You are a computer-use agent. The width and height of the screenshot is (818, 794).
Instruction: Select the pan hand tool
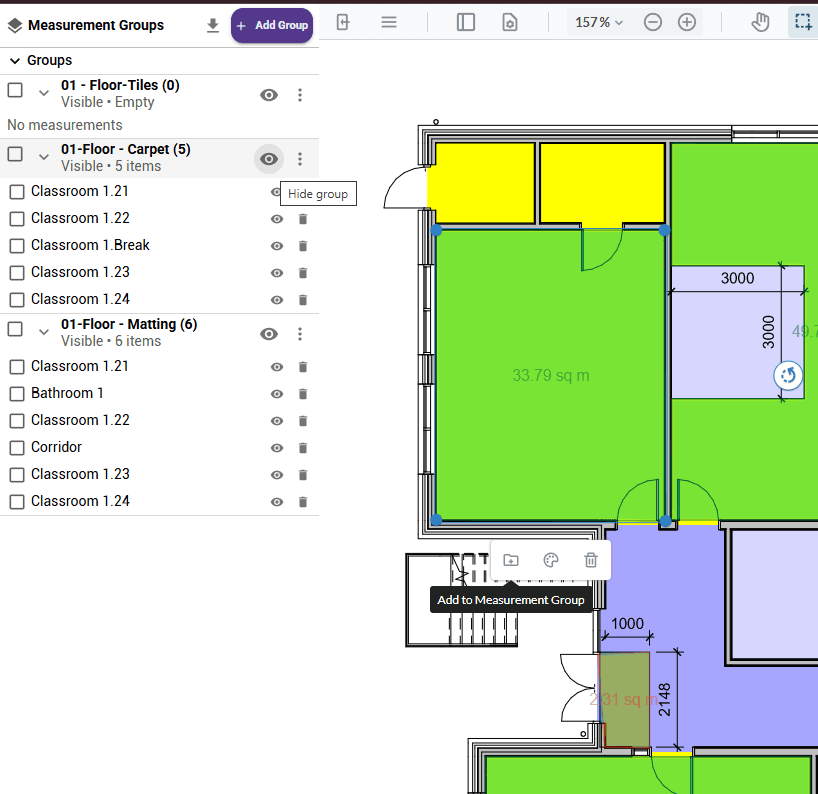click(x=760, y=22)
